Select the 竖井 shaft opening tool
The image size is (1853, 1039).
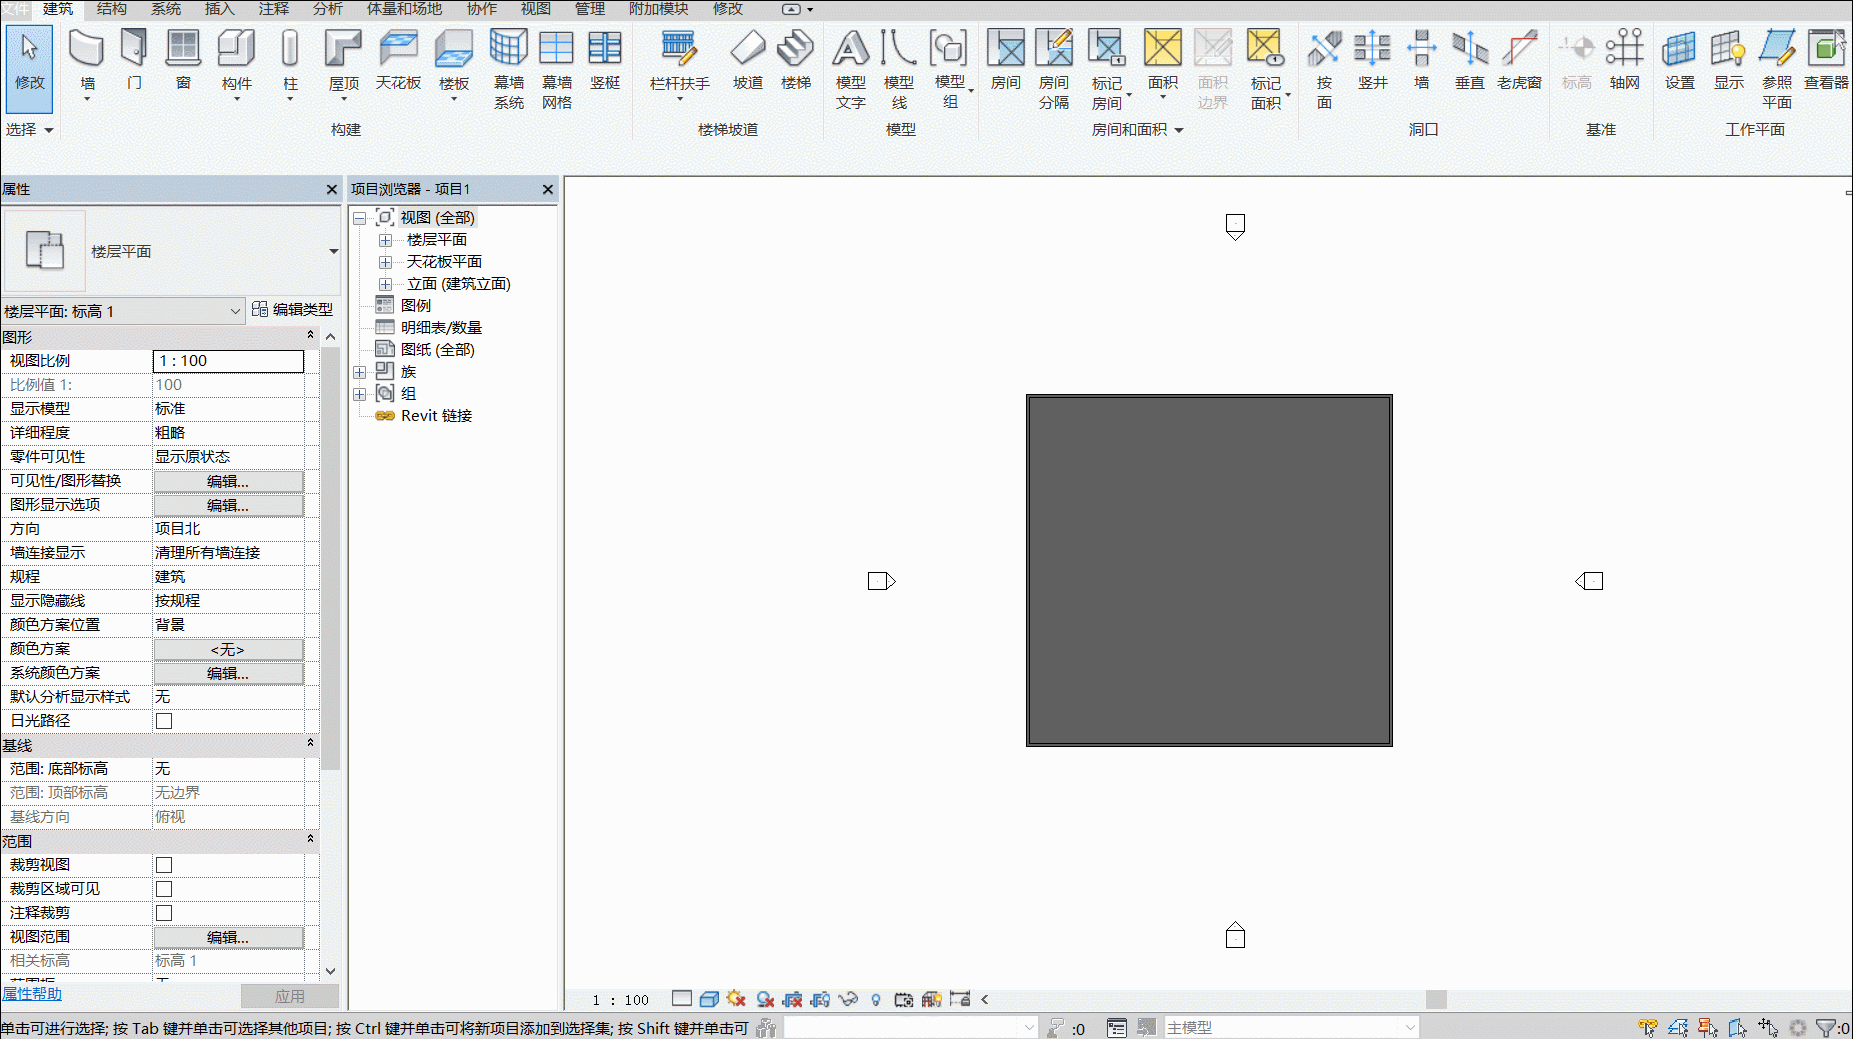coord(1372,60)
